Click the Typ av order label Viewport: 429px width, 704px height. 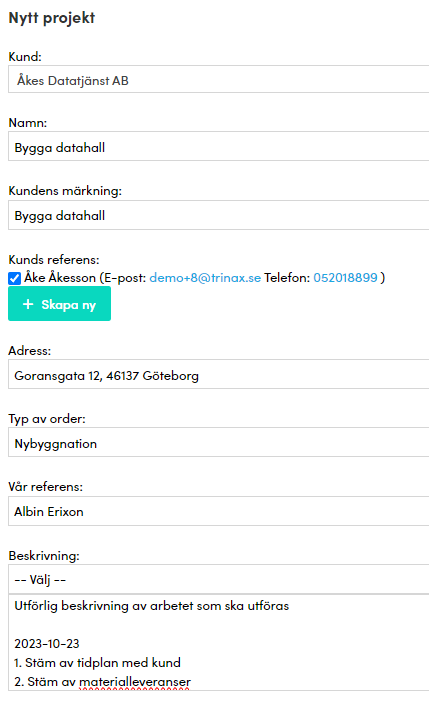[47, 419]
